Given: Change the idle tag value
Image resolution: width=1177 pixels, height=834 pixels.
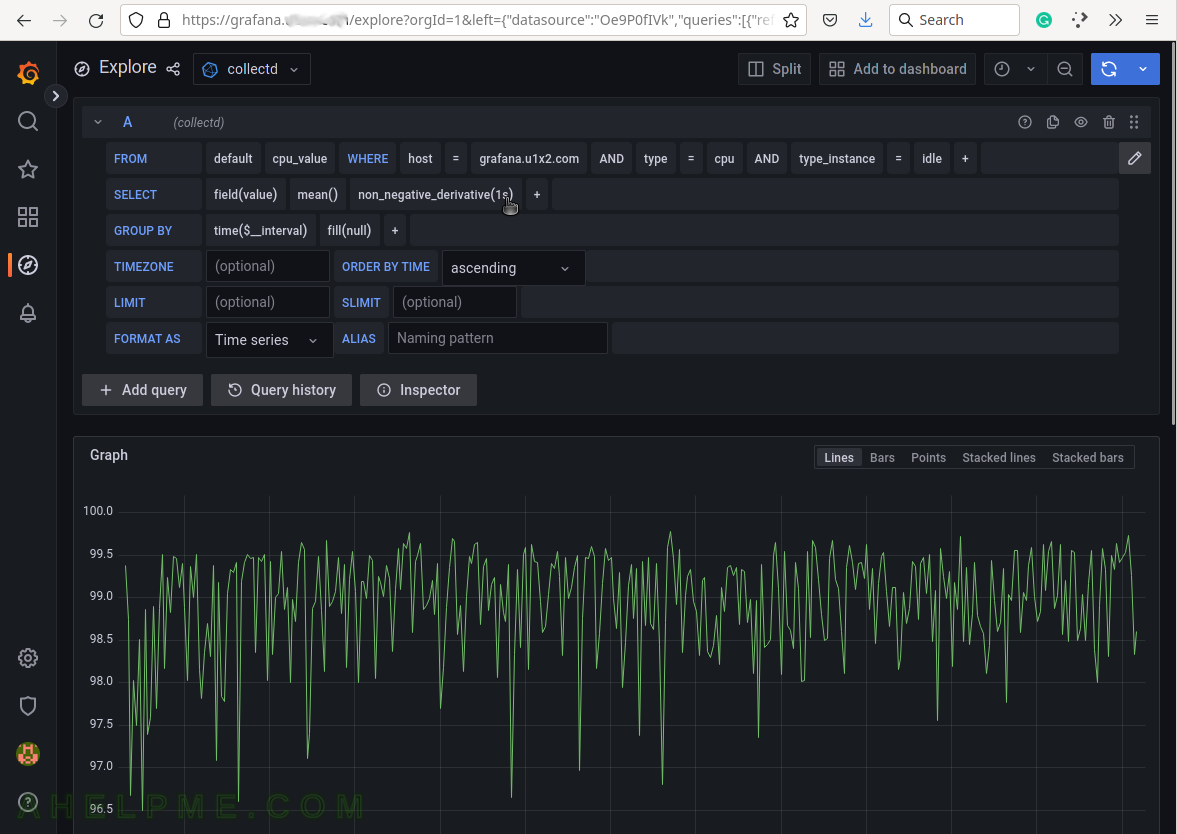Looking at the screenshot, I should point(932,158).
